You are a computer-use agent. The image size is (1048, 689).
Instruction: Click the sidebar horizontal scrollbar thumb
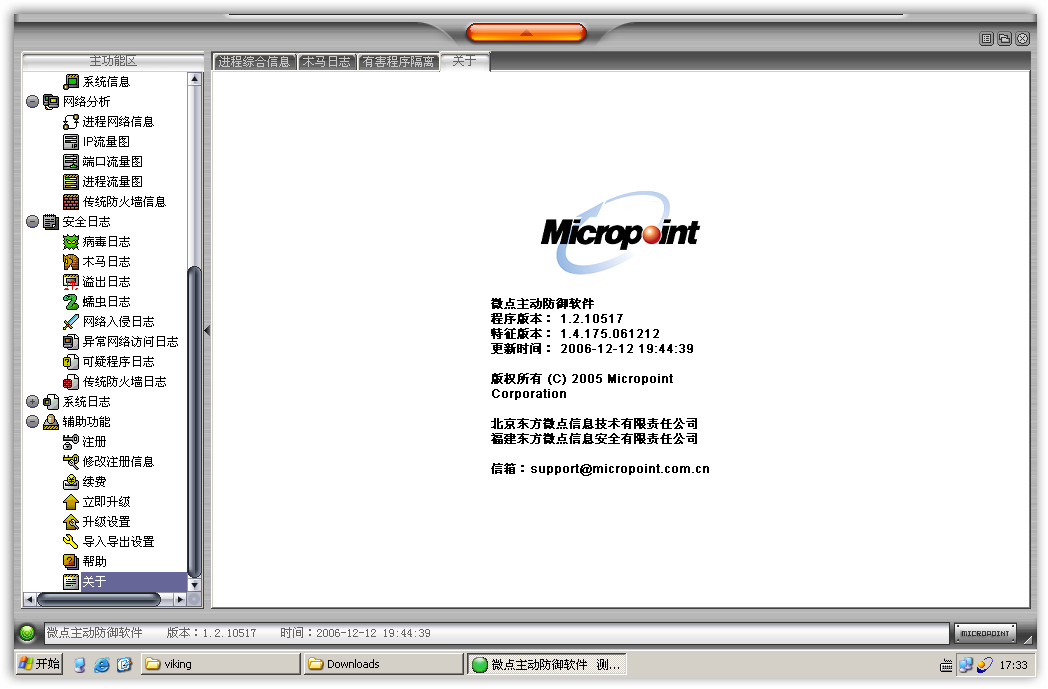[x=99, y=599]
